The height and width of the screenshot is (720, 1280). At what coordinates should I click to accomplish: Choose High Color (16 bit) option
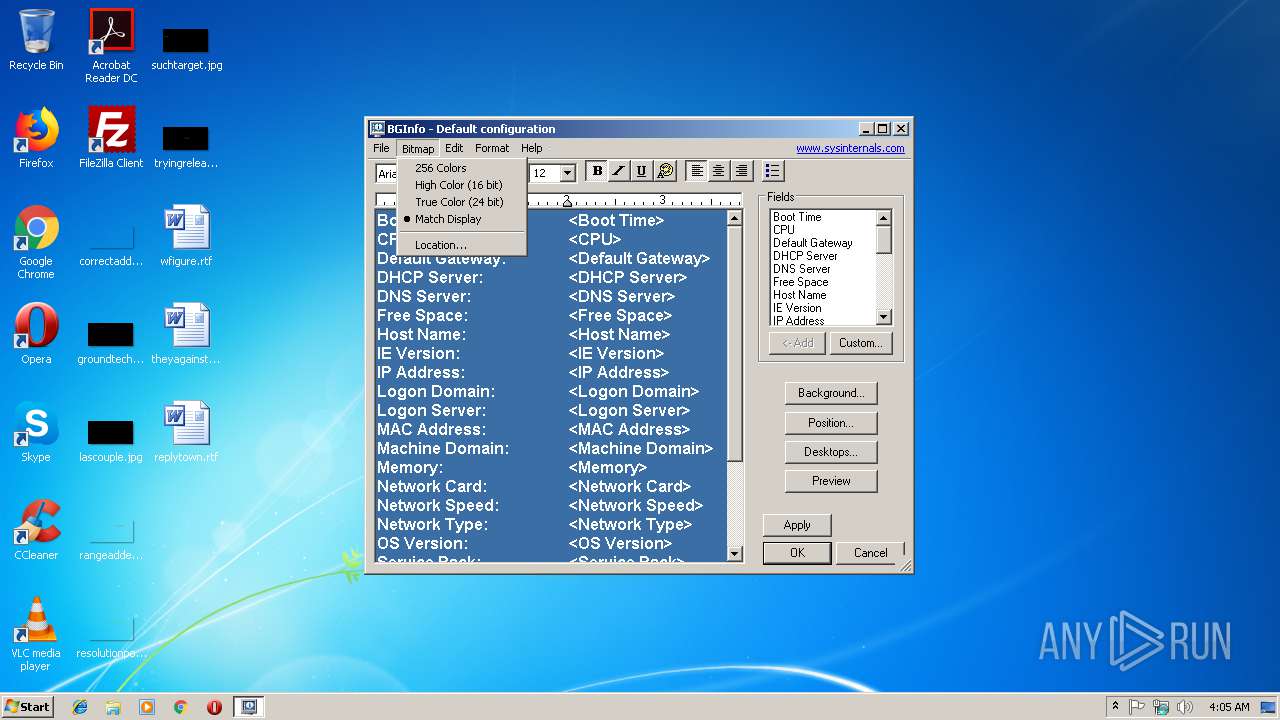tap(461, 185)
